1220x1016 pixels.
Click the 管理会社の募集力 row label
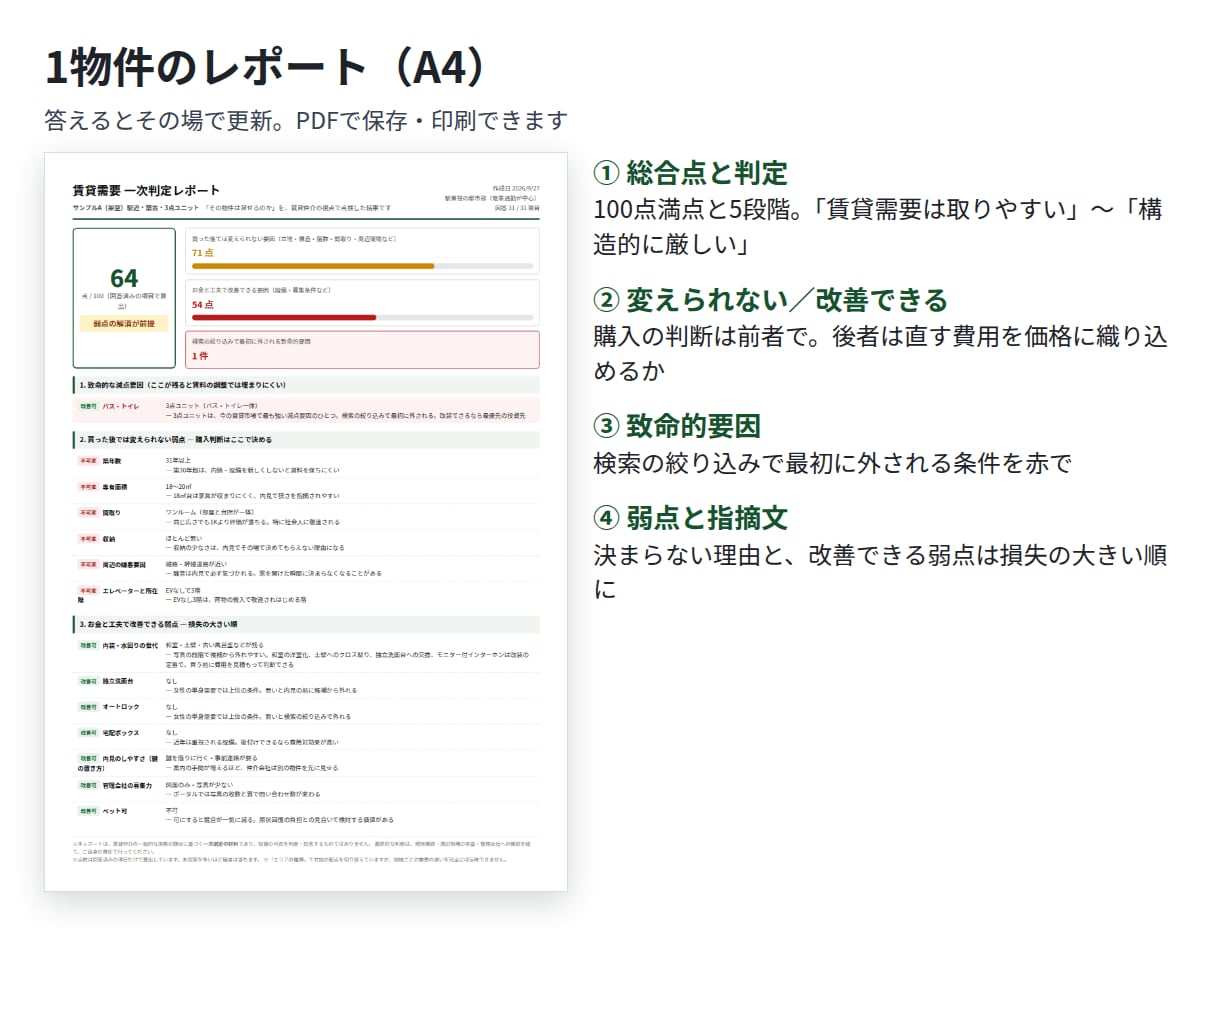127,785
